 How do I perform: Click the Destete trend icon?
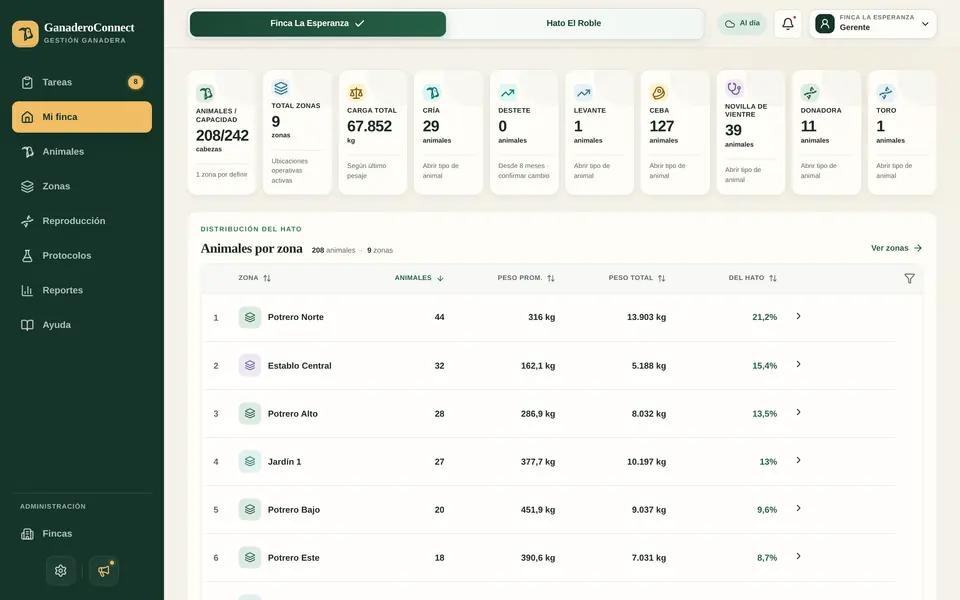(508, 92)
